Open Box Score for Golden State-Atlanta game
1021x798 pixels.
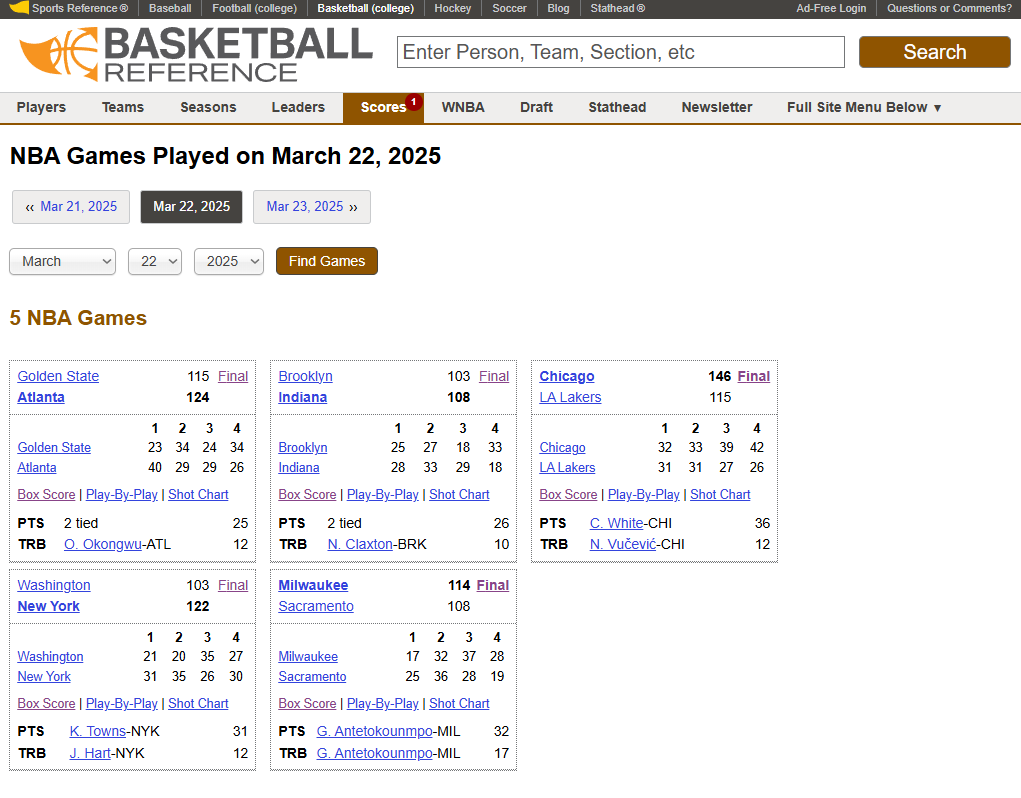(46, 494)
